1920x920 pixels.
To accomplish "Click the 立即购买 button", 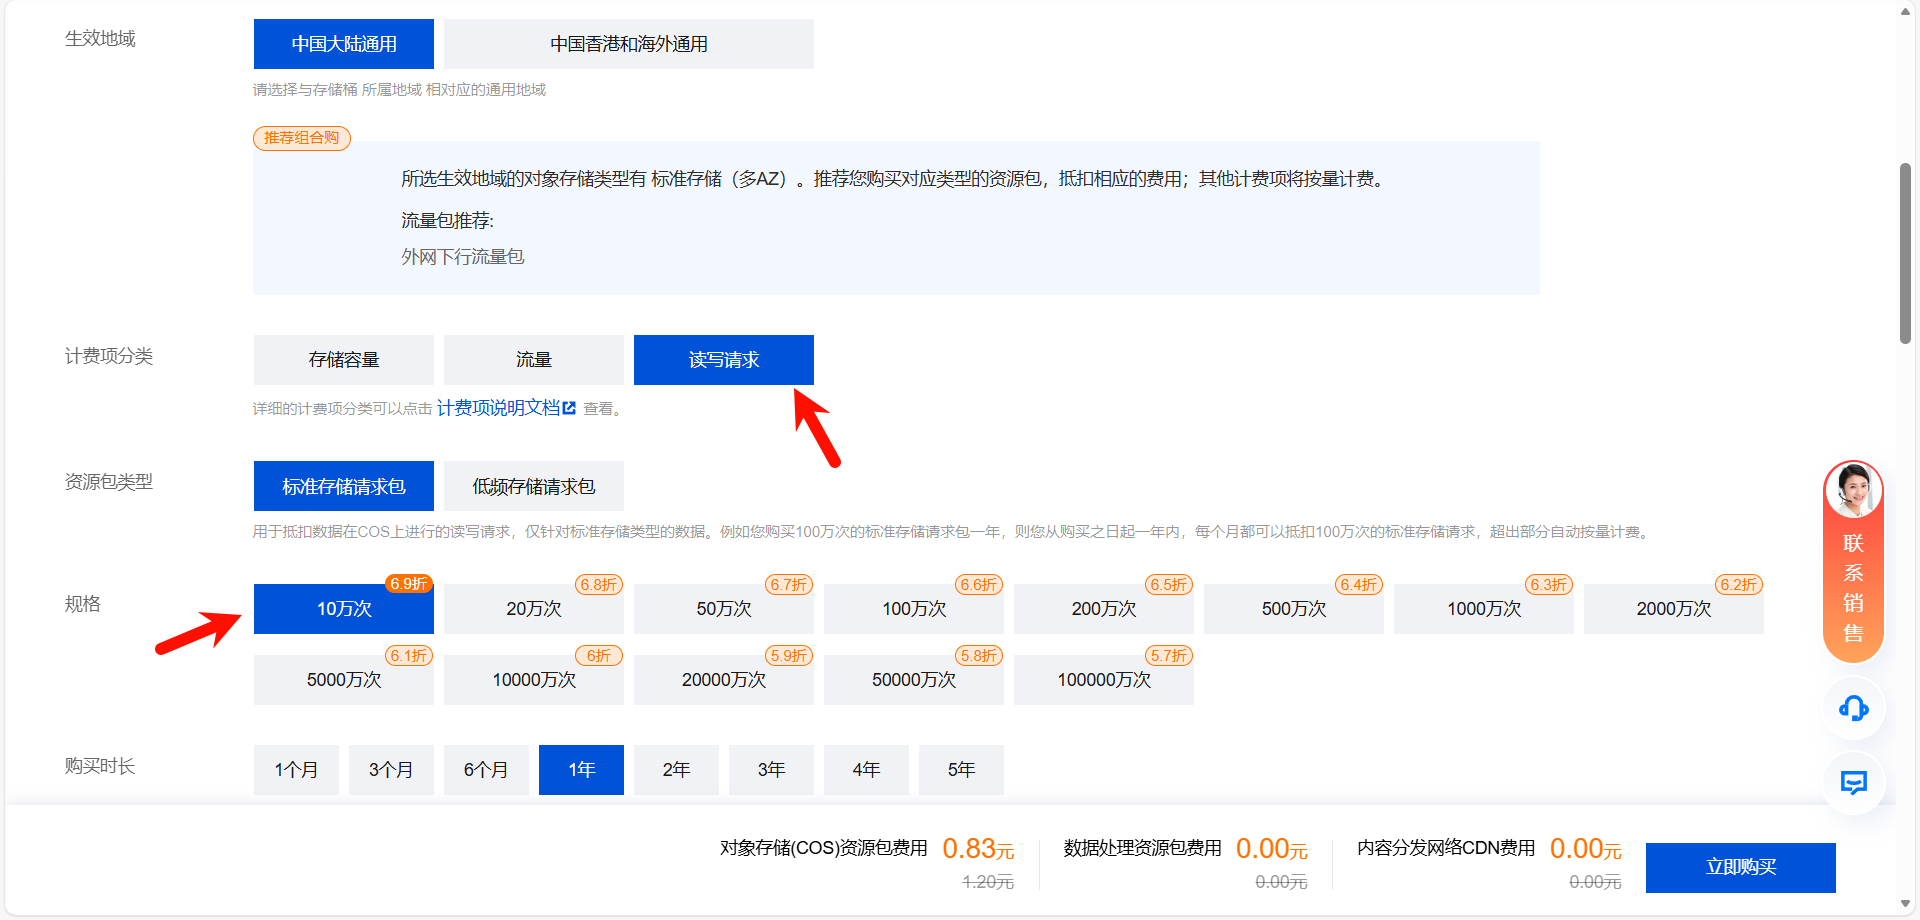I will [1740, 867].
